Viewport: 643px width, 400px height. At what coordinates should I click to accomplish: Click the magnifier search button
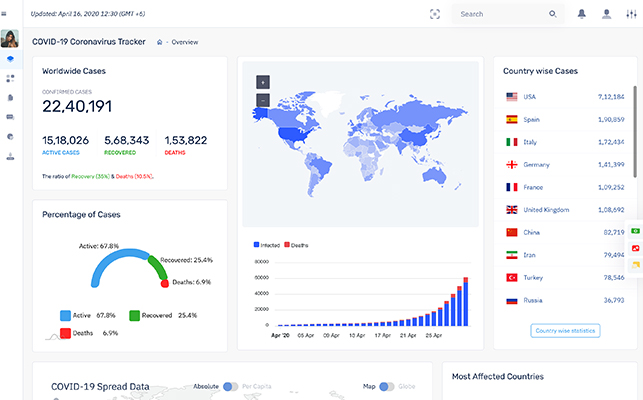553,14
